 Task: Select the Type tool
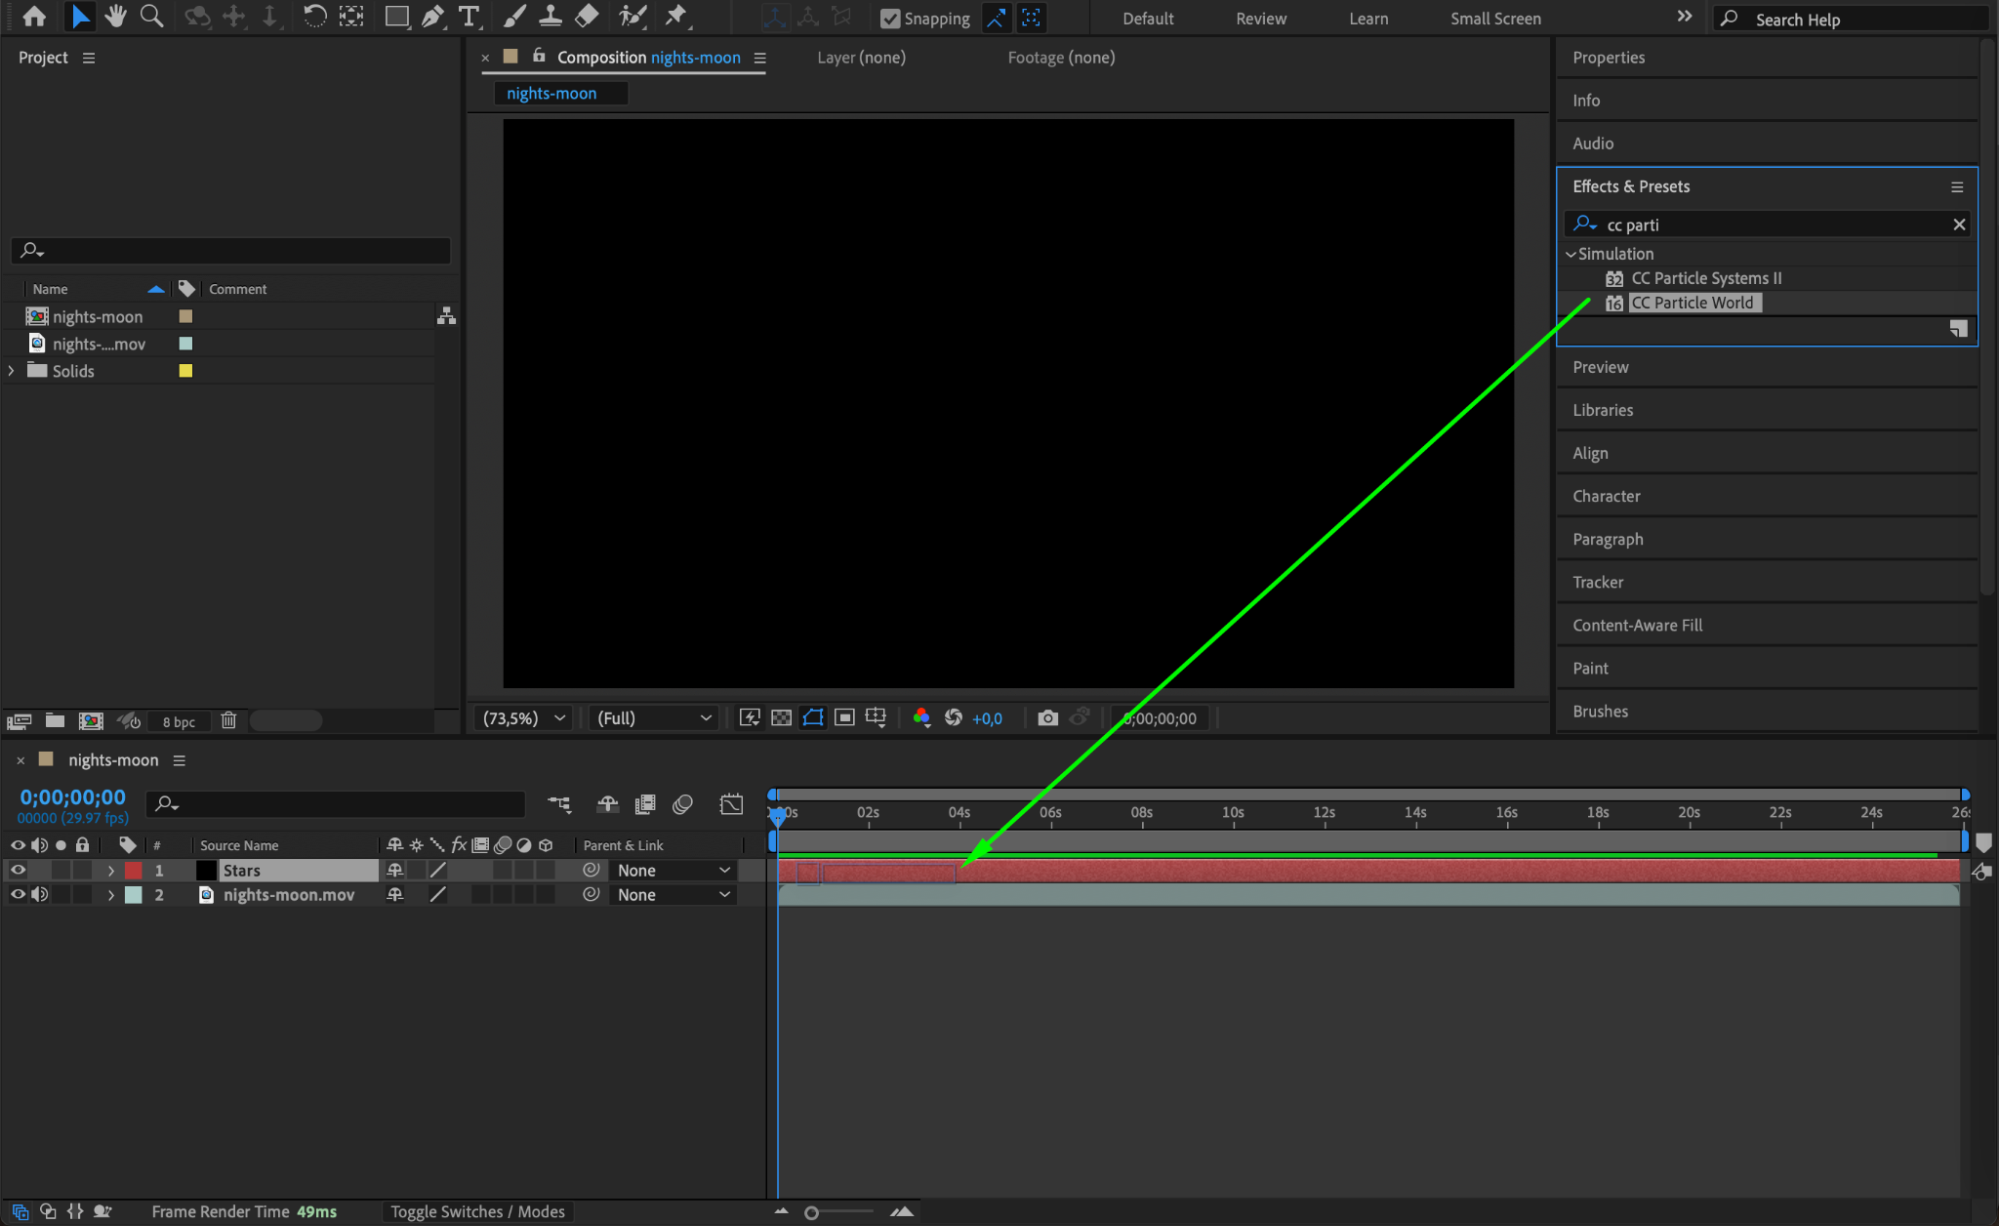tap(468, 16)
